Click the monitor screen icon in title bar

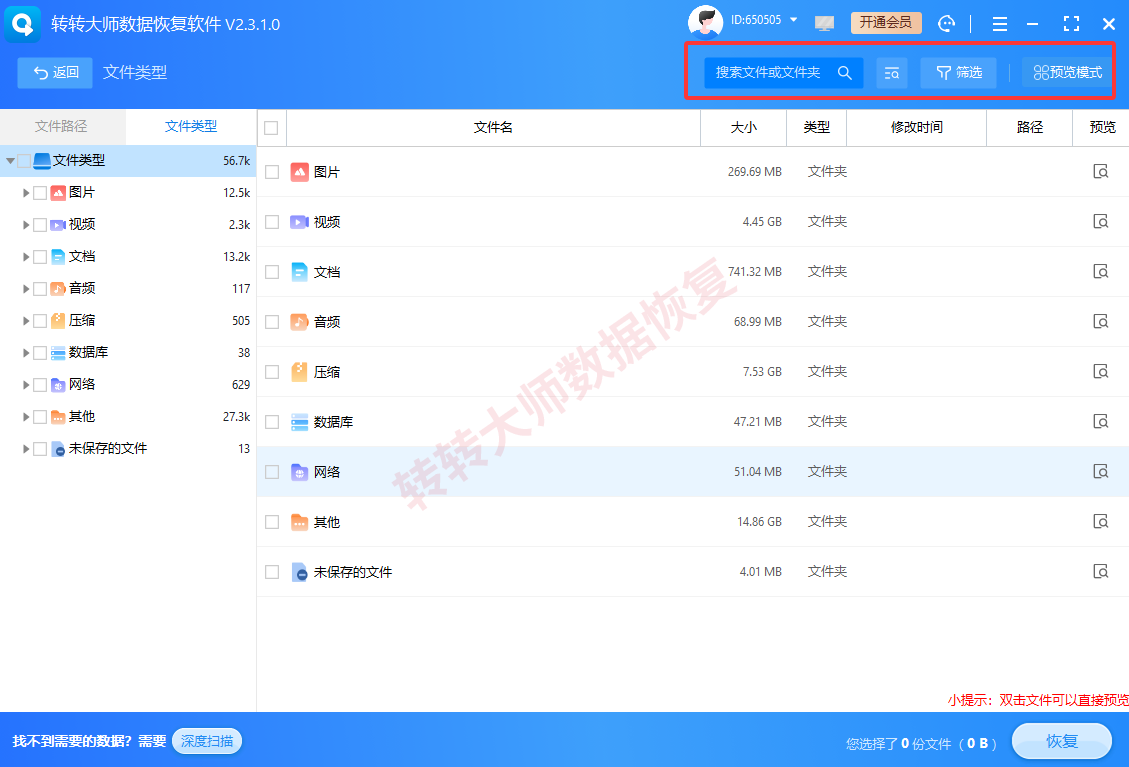tap(824, 24)
